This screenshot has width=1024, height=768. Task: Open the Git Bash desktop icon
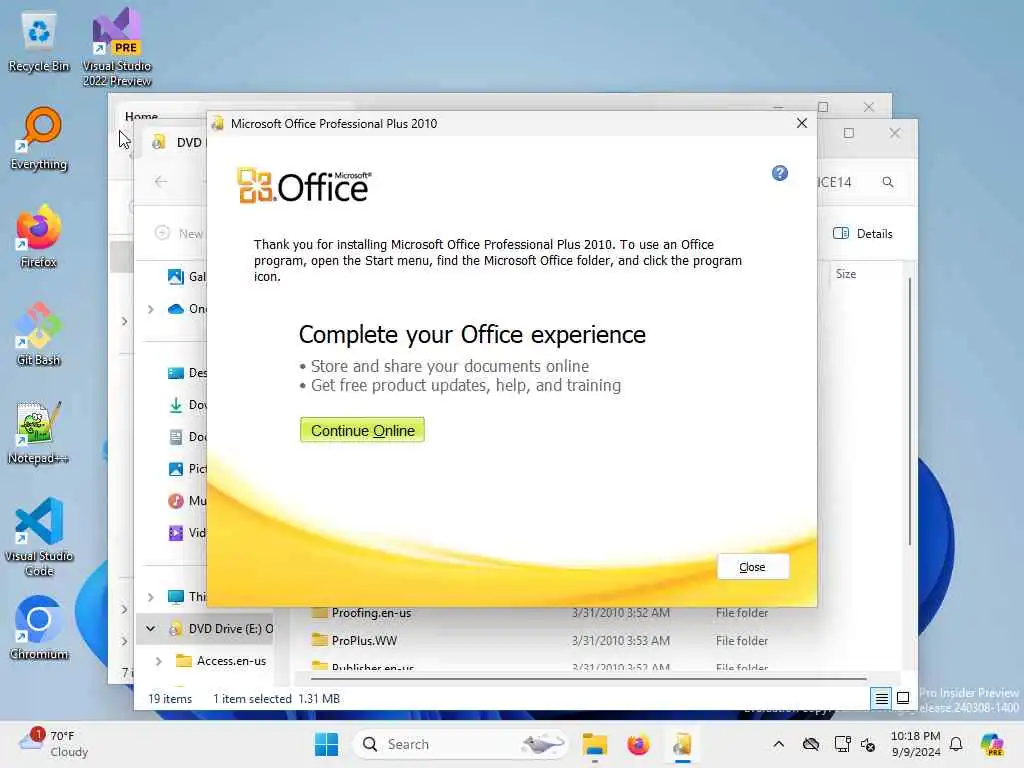[39, 334]
